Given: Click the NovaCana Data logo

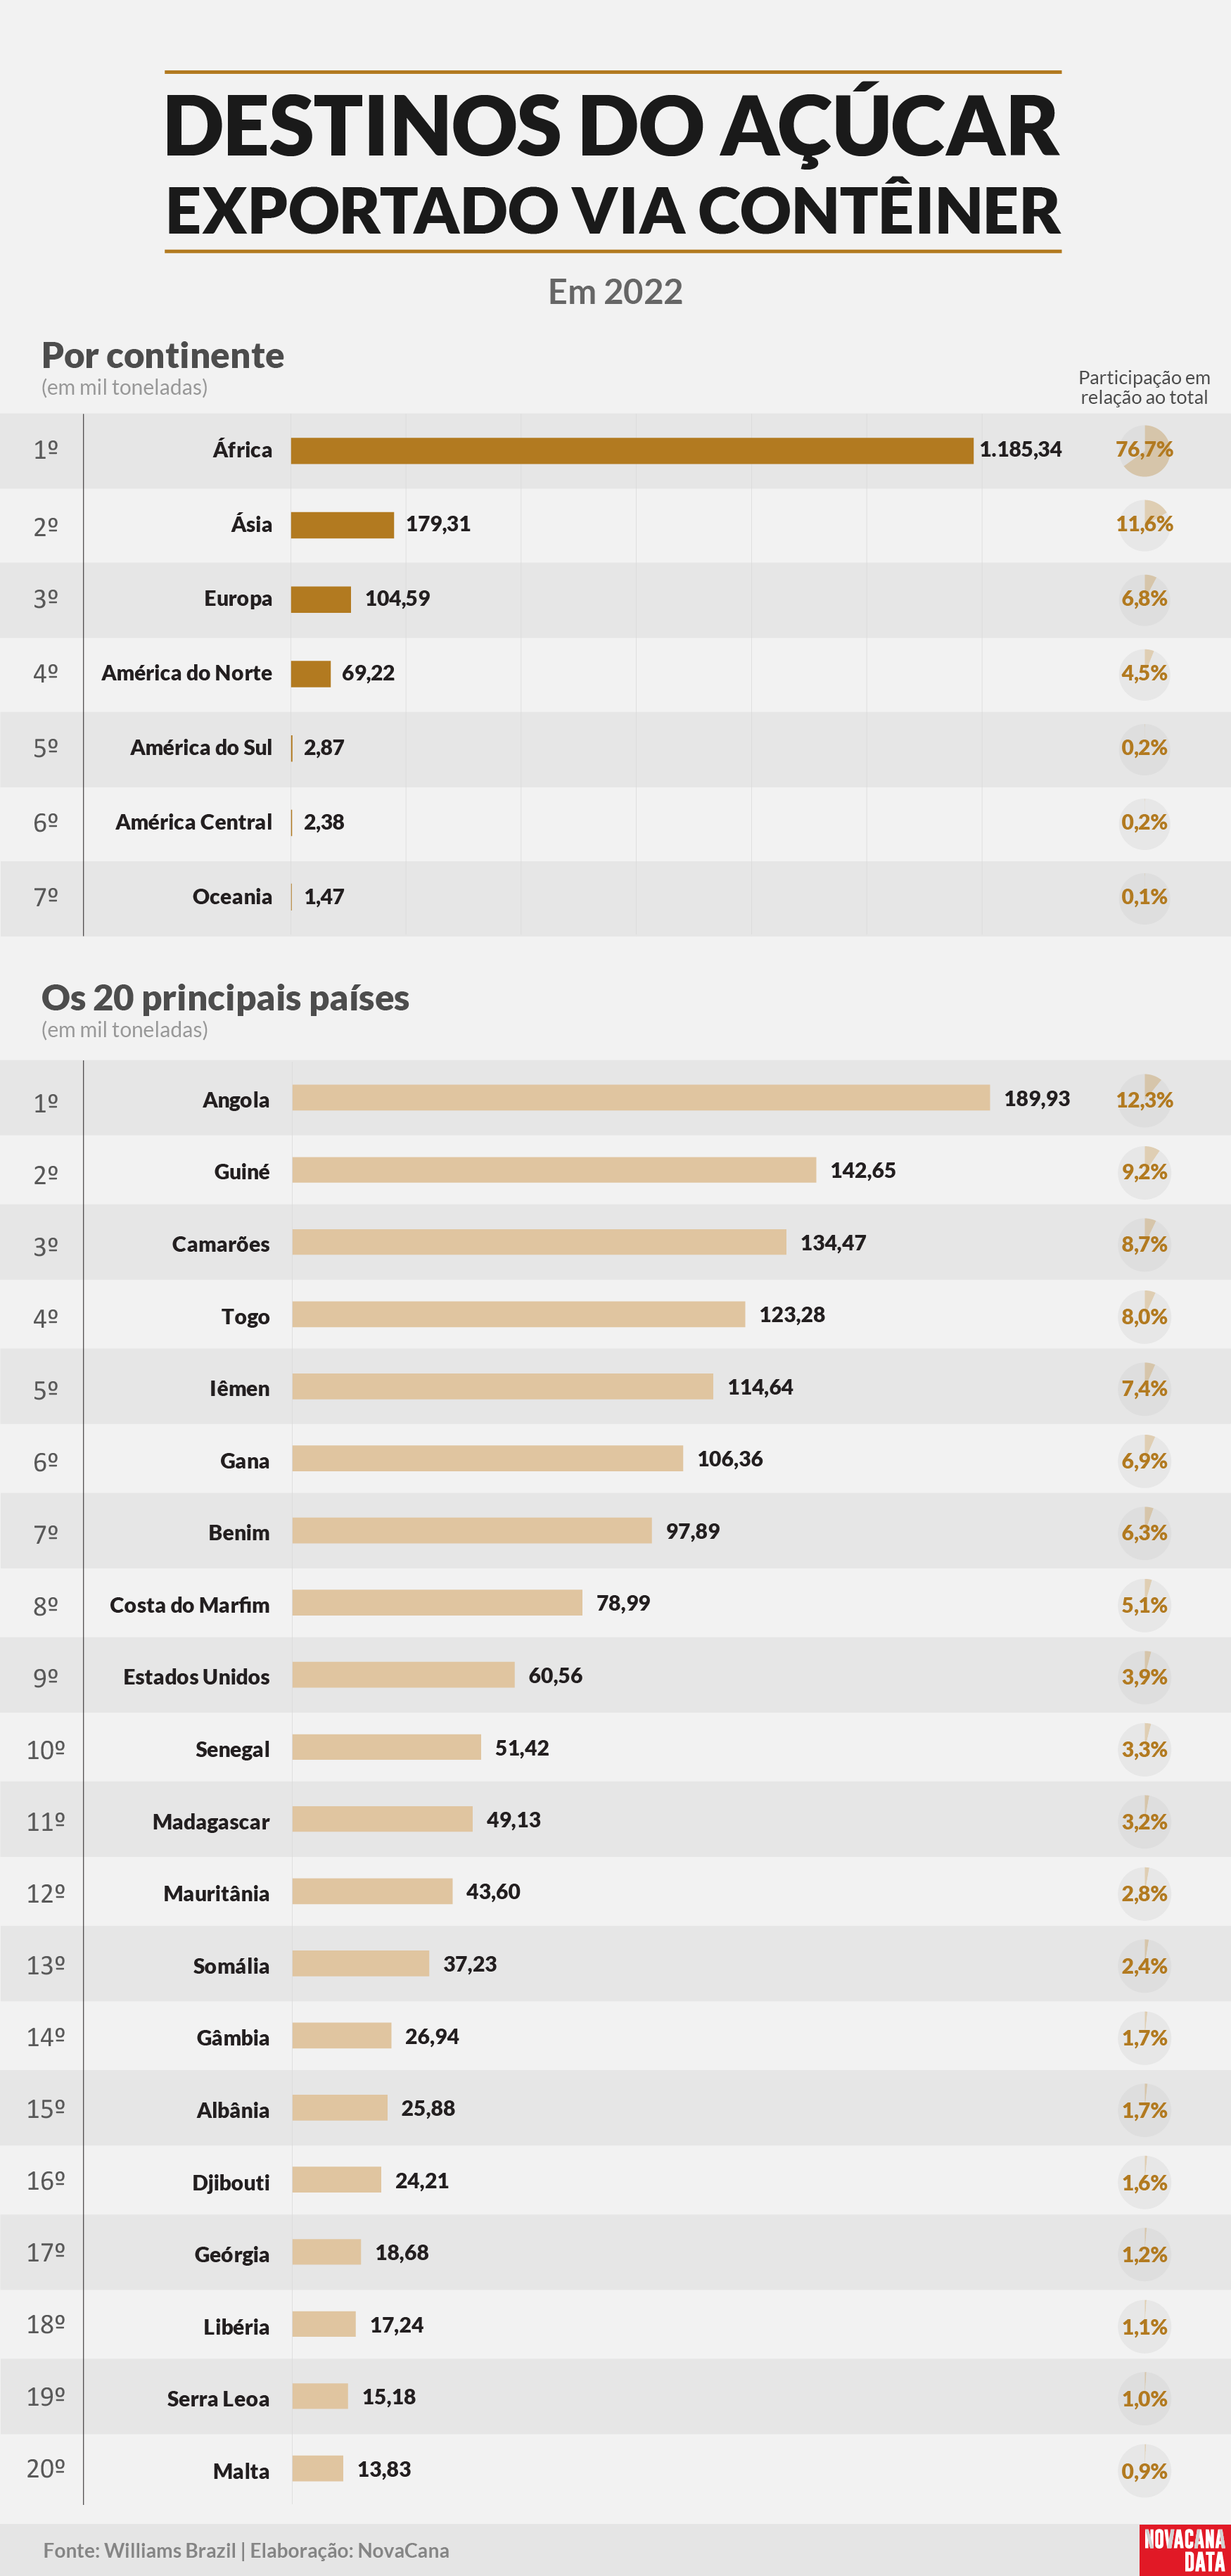Looking at the screenshot, I should (1184, 2549).
